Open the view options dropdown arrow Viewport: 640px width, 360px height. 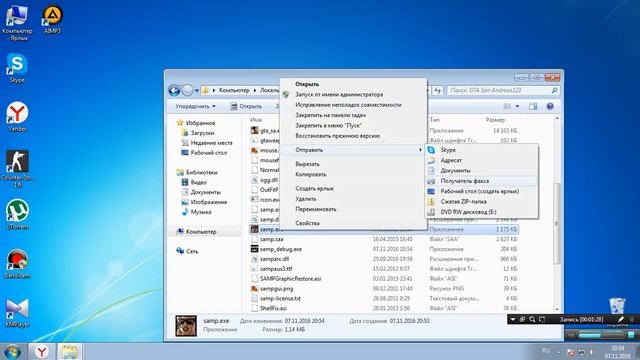tap(518, 106)
